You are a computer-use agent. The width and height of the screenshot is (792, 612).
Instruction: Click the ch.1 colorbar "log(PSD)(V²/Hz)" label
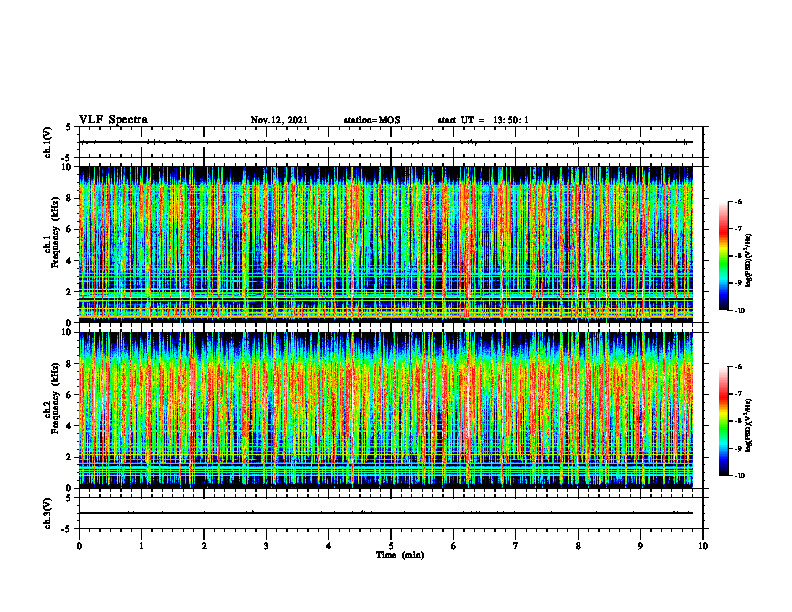point(749,261)
